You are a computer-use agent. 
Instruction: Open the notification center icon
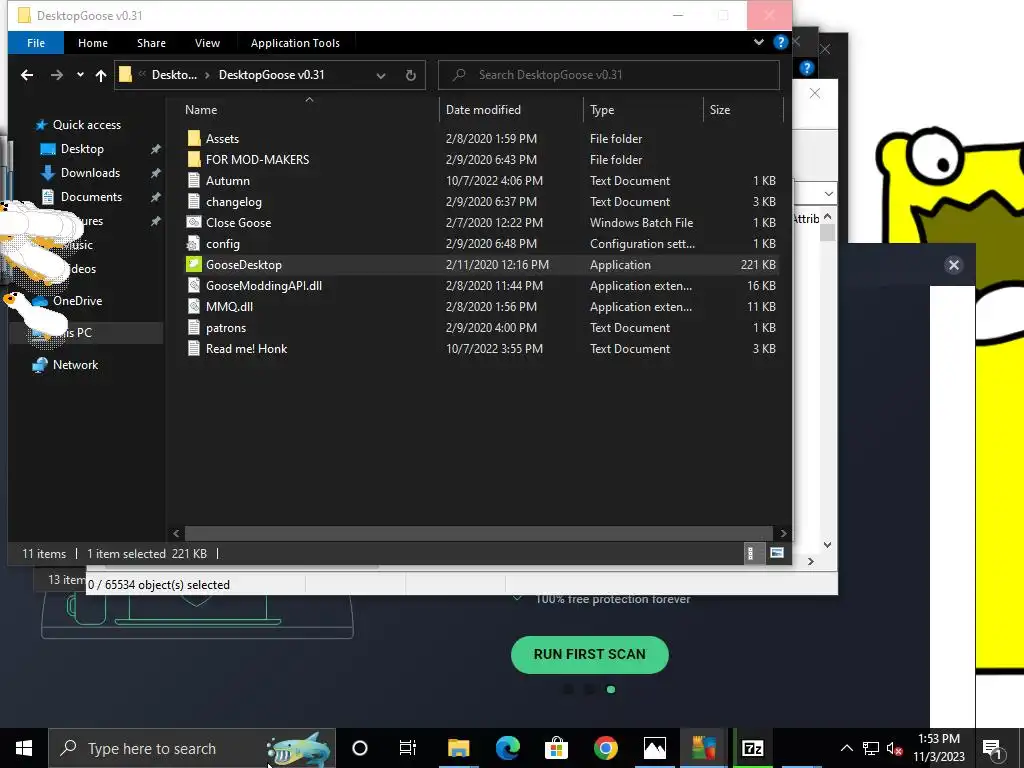point(992,748)
